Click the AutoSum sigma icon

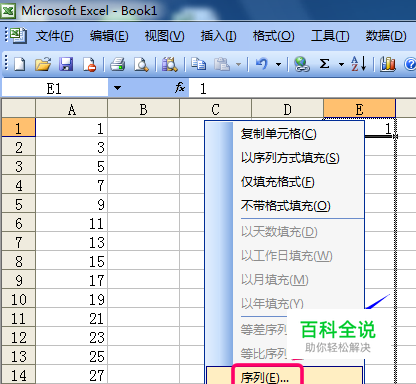tap(324, 63)
